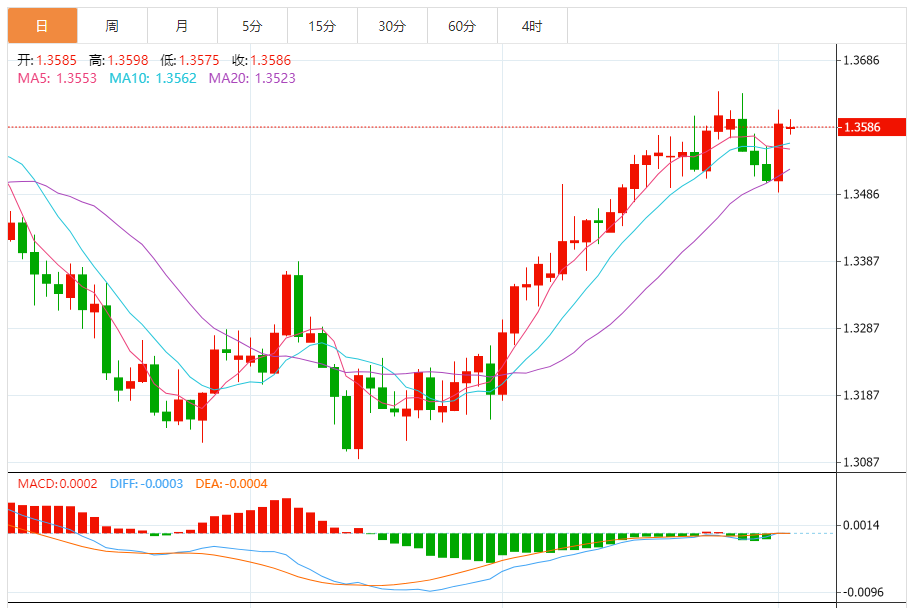Click the MA20 1.3523 indicator label
This screenshot has width=914, height=608.
tap(252, 78)
